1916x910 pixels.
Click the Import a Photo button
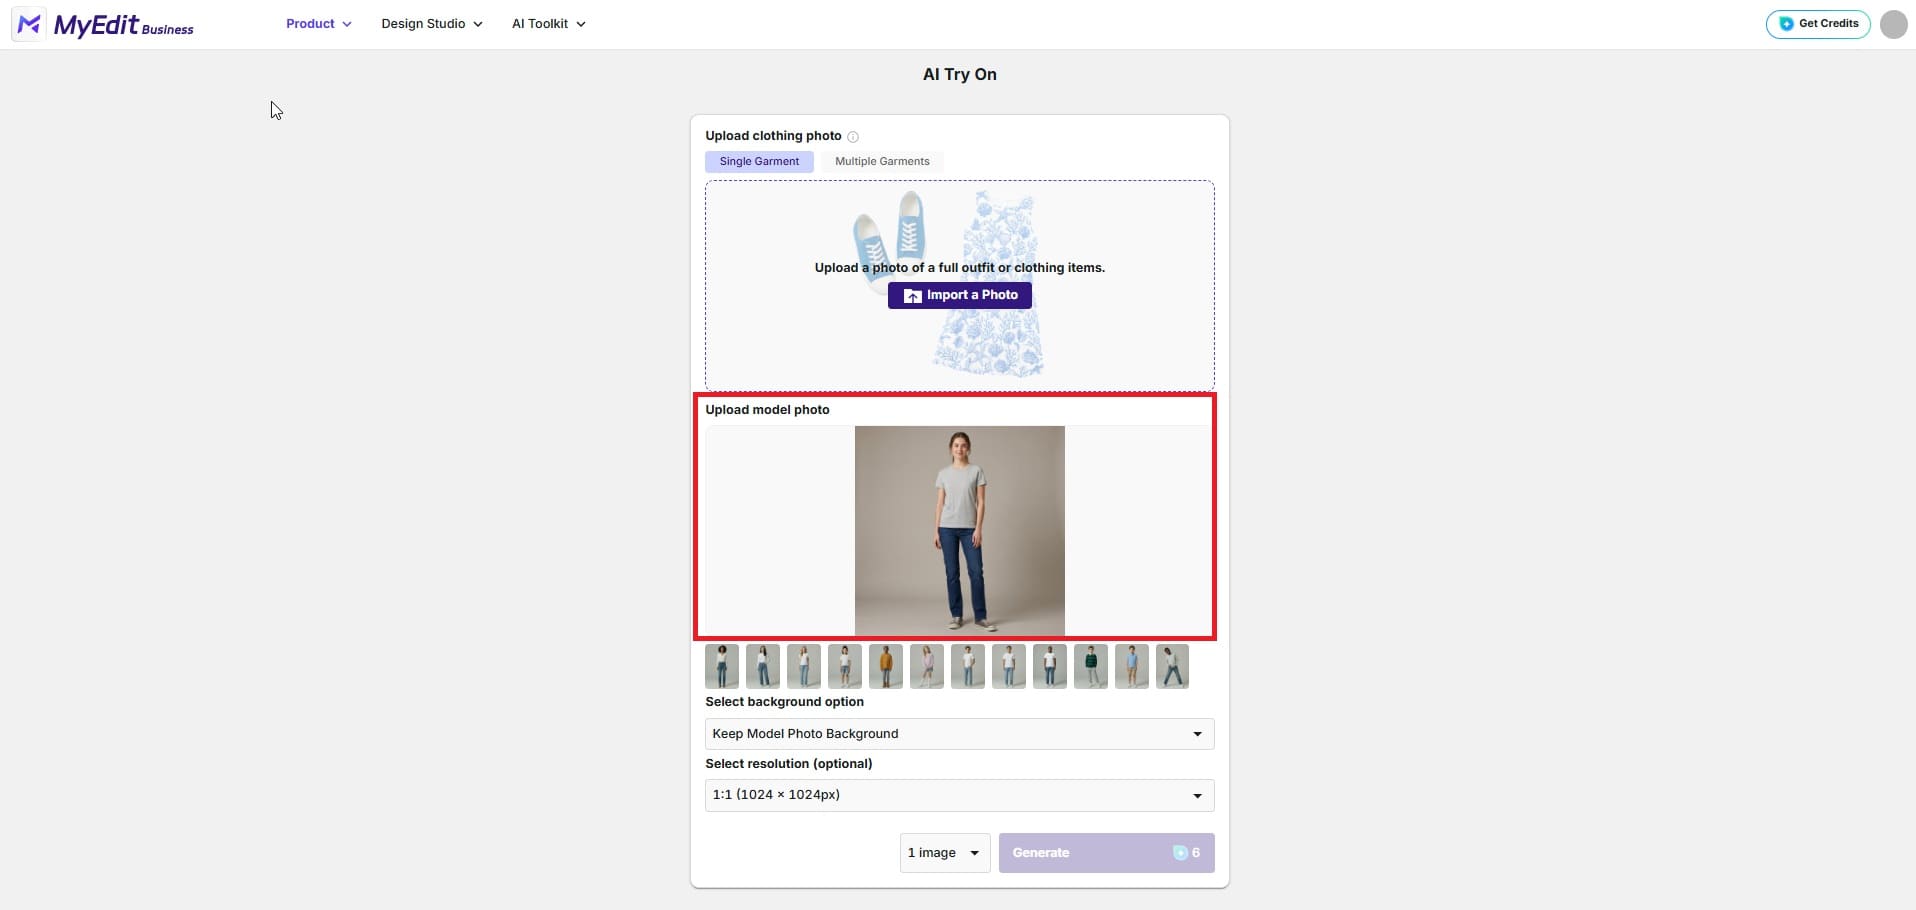point(959,295)
